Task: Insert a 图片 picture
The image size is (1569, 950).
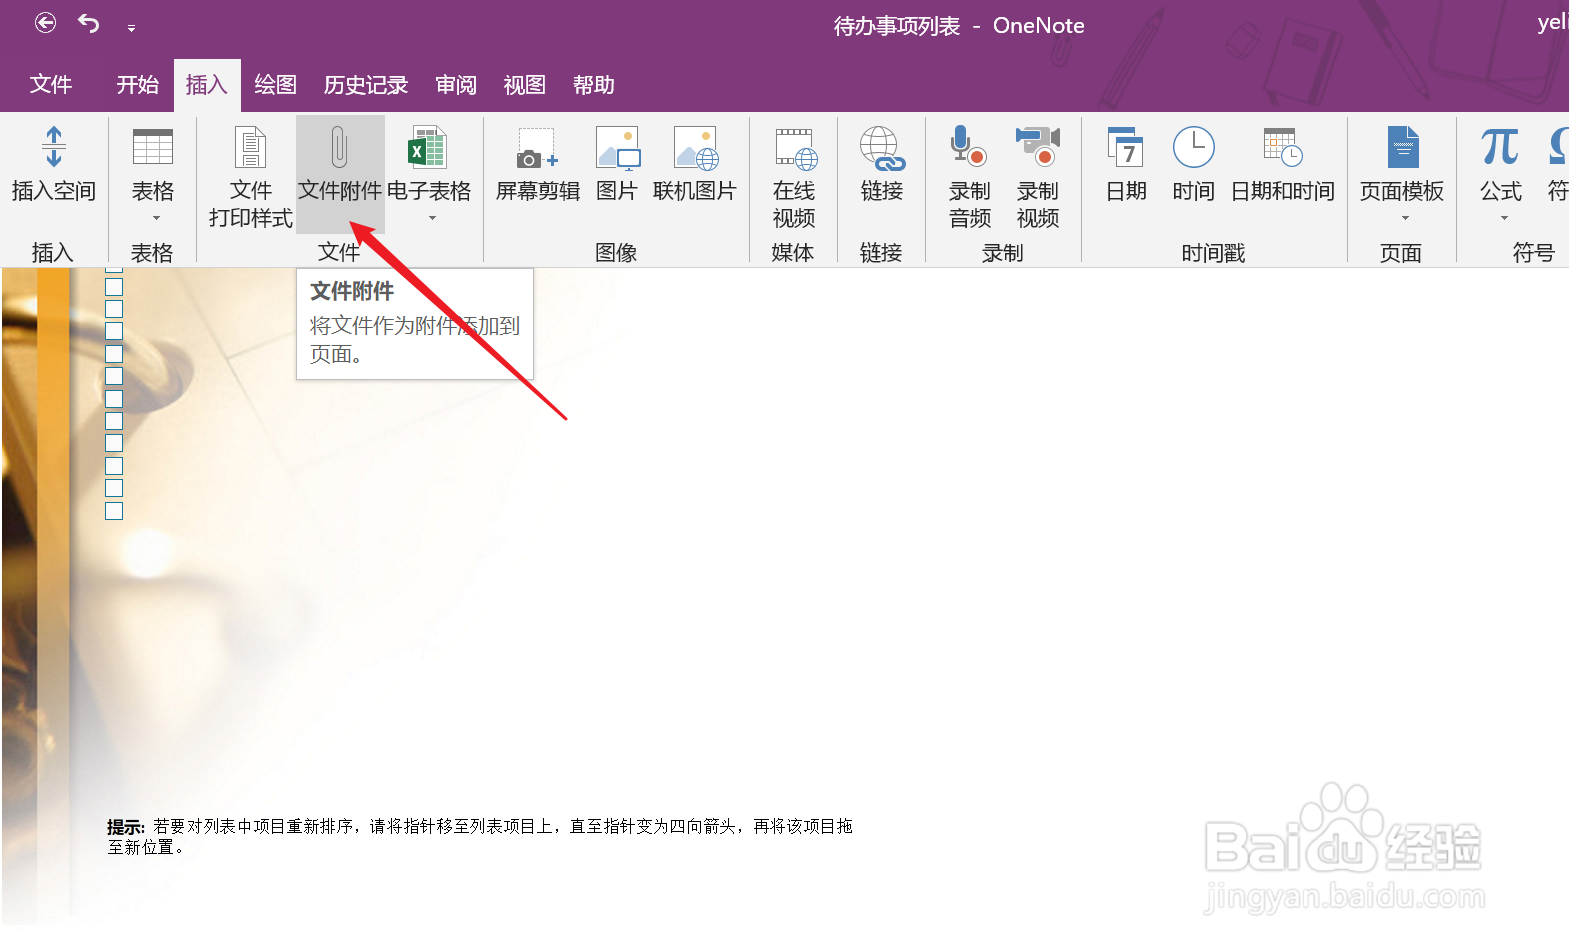Action: pos(617,165)
